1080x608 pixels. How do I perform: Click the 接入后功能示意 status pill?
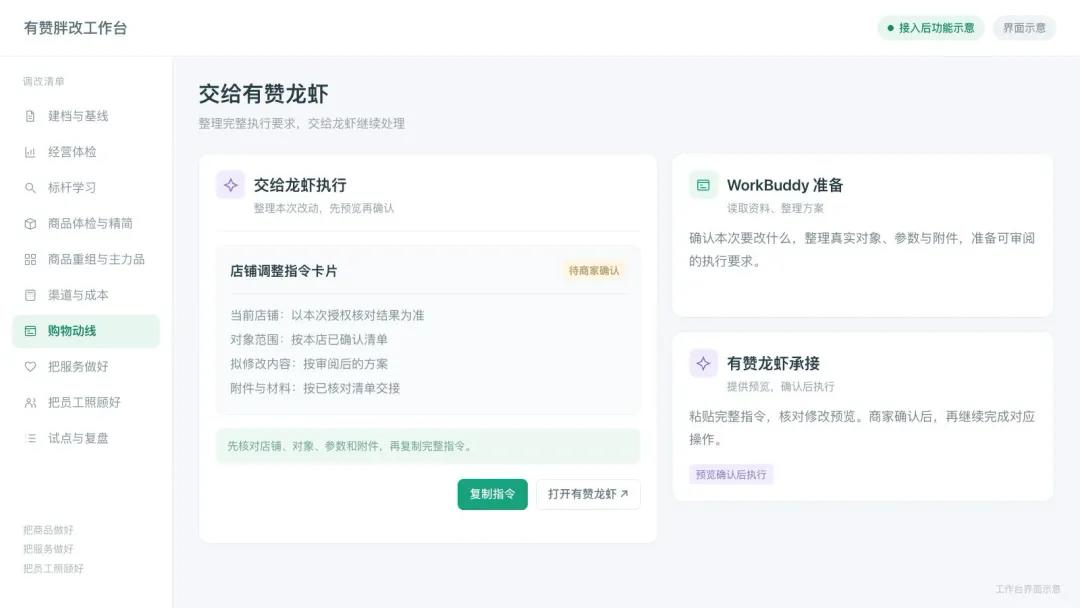point(931,28)
